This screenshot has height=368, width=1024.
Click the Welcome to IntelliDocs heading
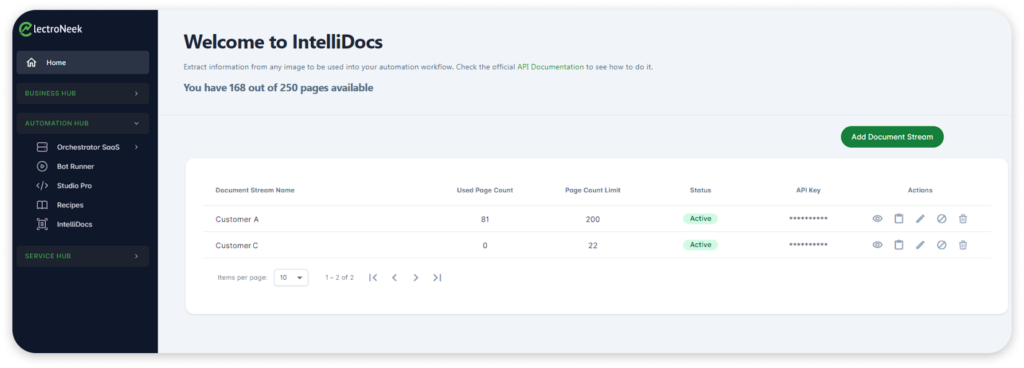pyautogui.click(x=283, y=42)
